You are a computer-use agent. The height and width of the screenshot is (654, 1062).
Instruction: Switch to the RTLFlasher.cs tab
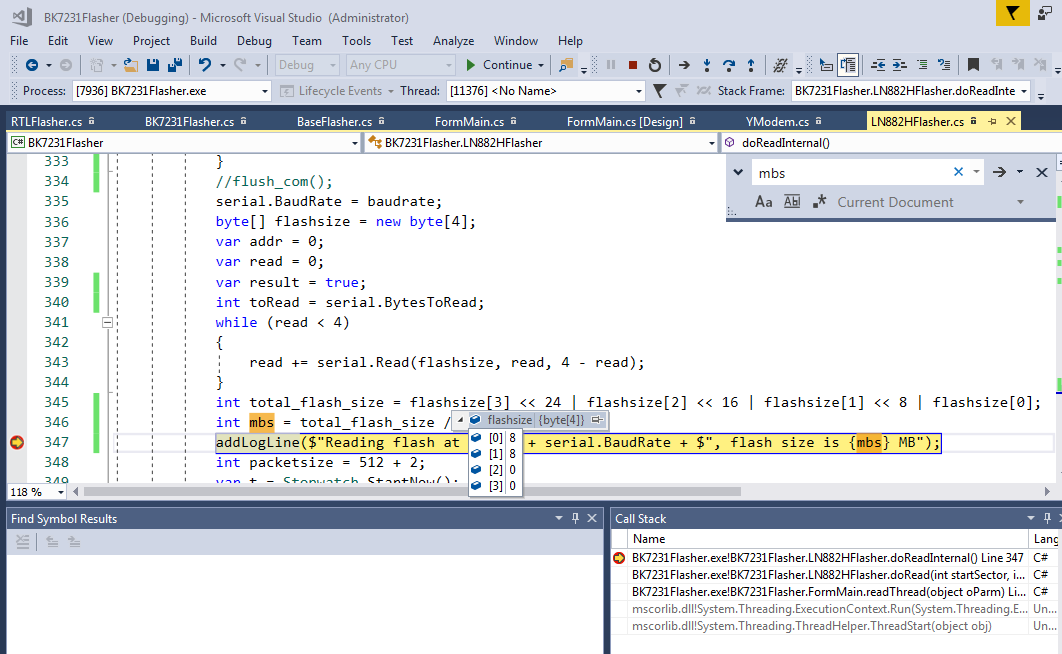47,121
